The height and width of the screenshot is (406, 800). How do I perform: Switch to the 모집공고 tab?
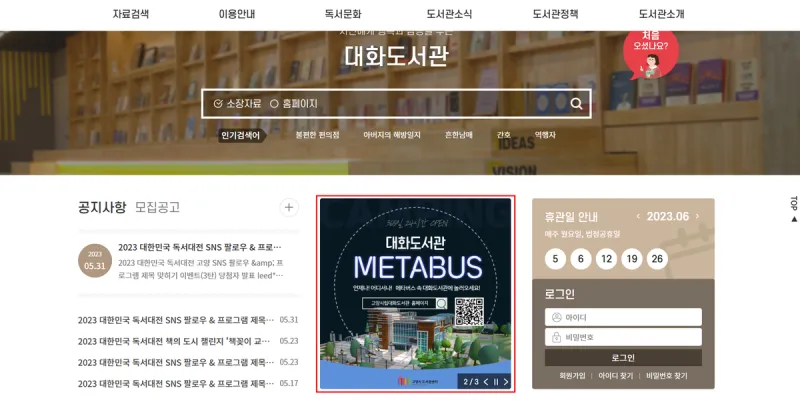pyautogui.click(x=157, y=208)
